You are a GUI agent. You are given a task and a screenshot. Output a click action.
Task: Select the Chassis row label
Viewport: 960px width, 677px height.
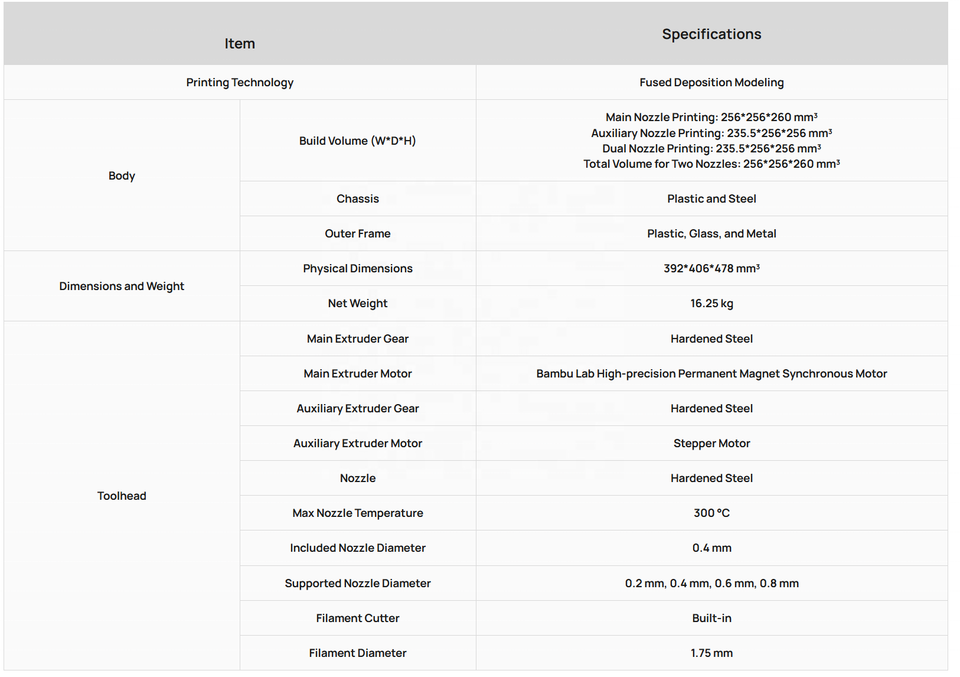(x=358, y=199)
